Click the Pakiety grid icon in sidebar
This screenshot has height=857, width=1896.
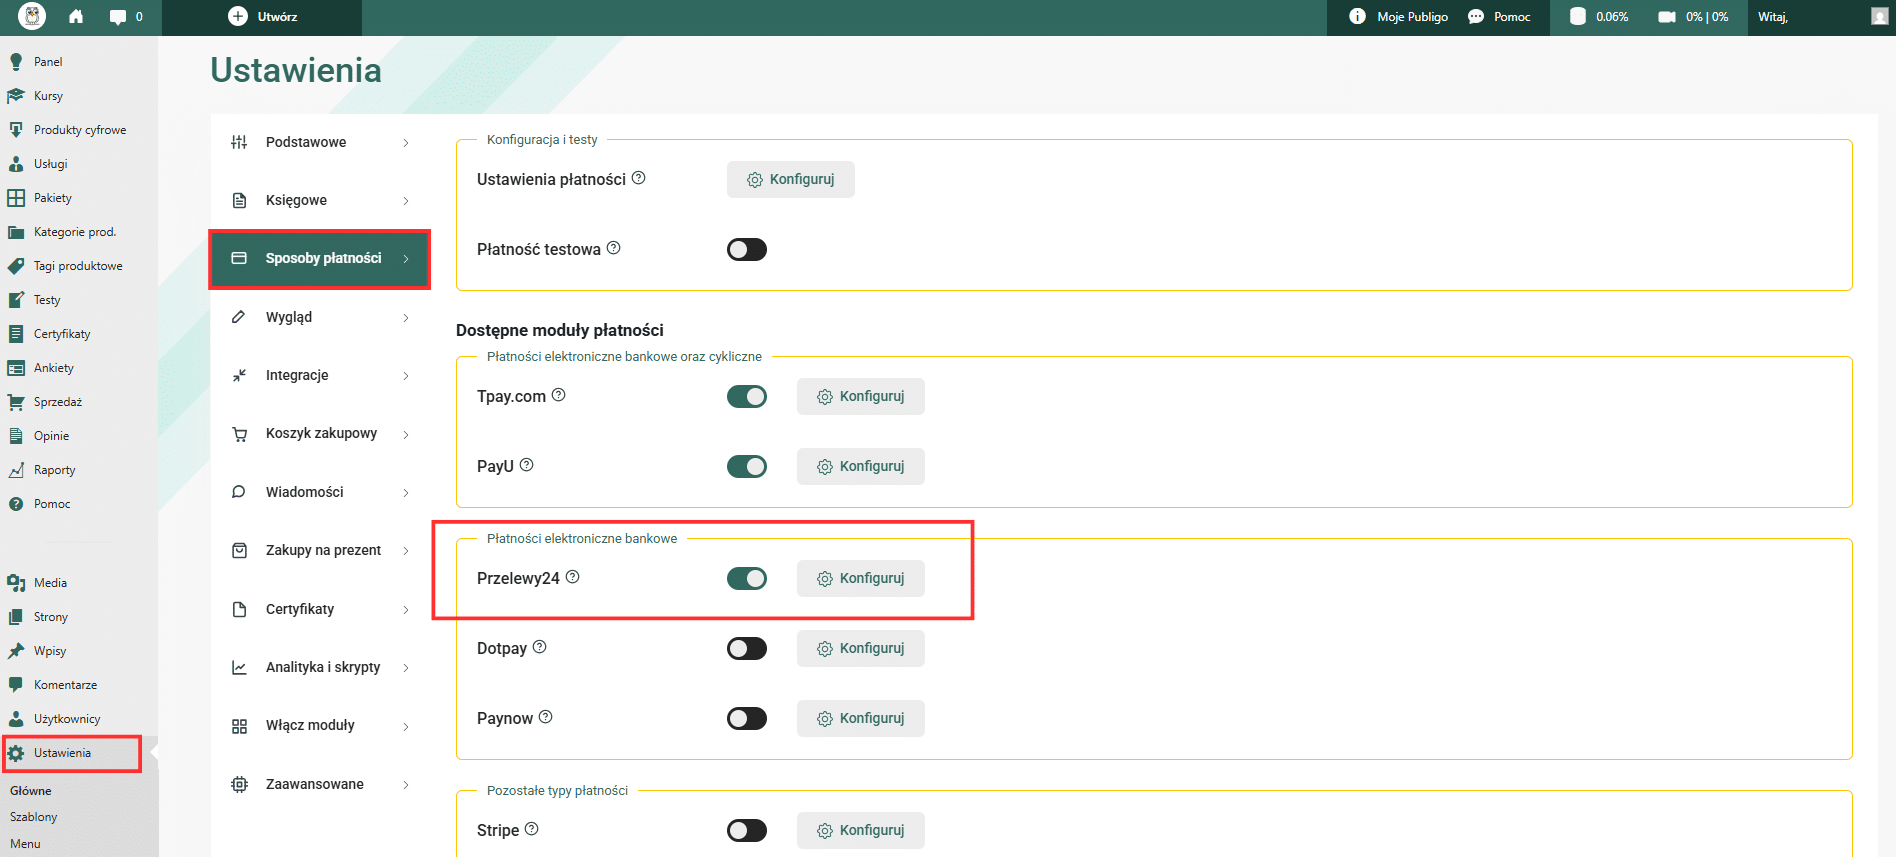16,198
